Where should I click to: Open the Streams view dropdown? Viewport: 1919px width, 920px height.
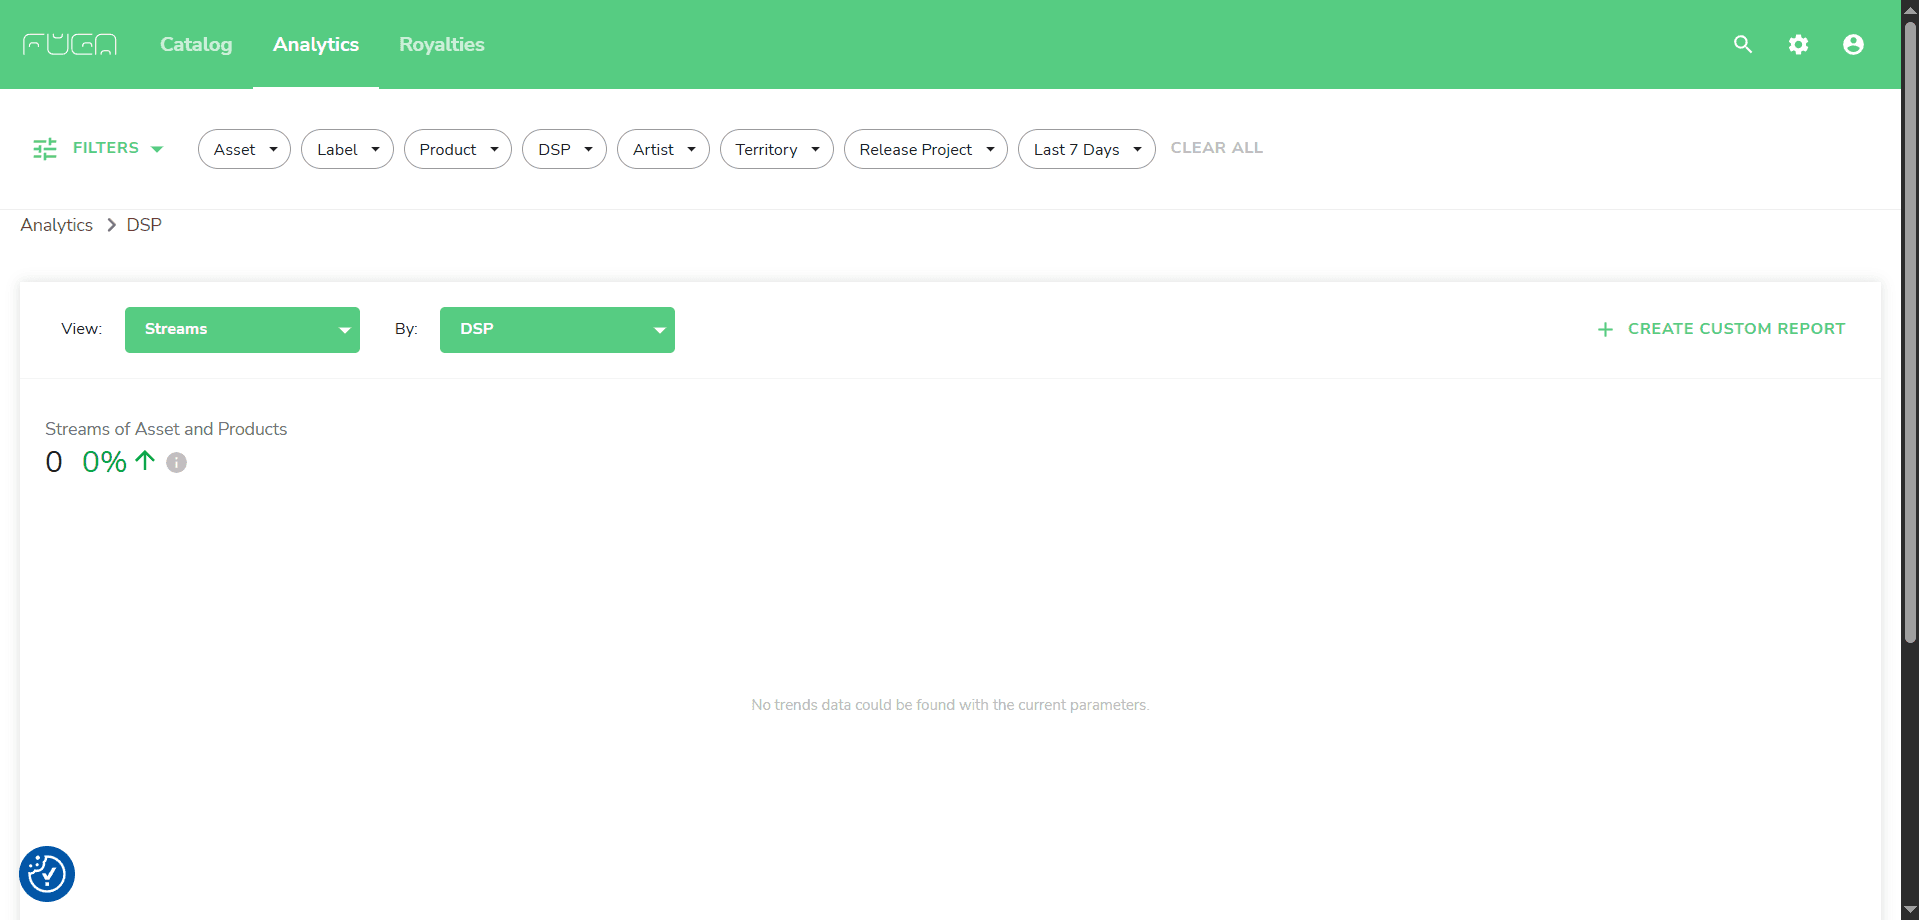[x=242, y=330]
